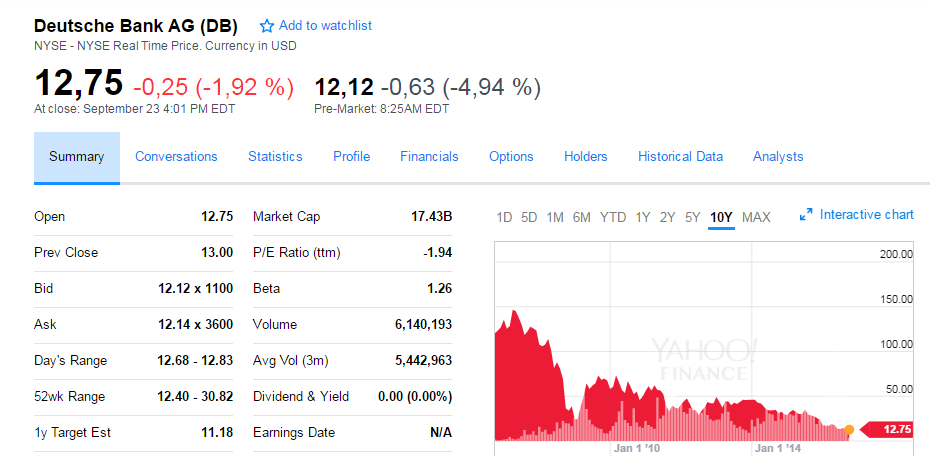Switch to the Statistics tab
The height and width of the screenshot is (464, 930).
275,156
